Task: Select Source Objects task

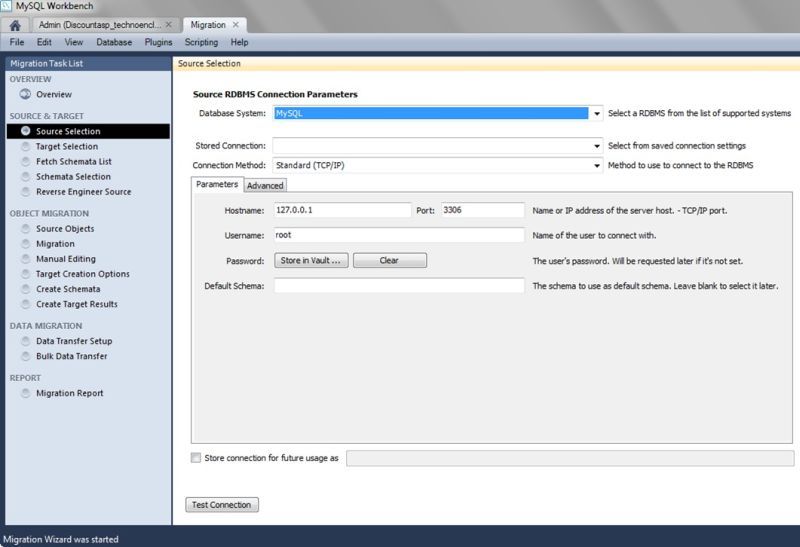Action: click(65, 229)
